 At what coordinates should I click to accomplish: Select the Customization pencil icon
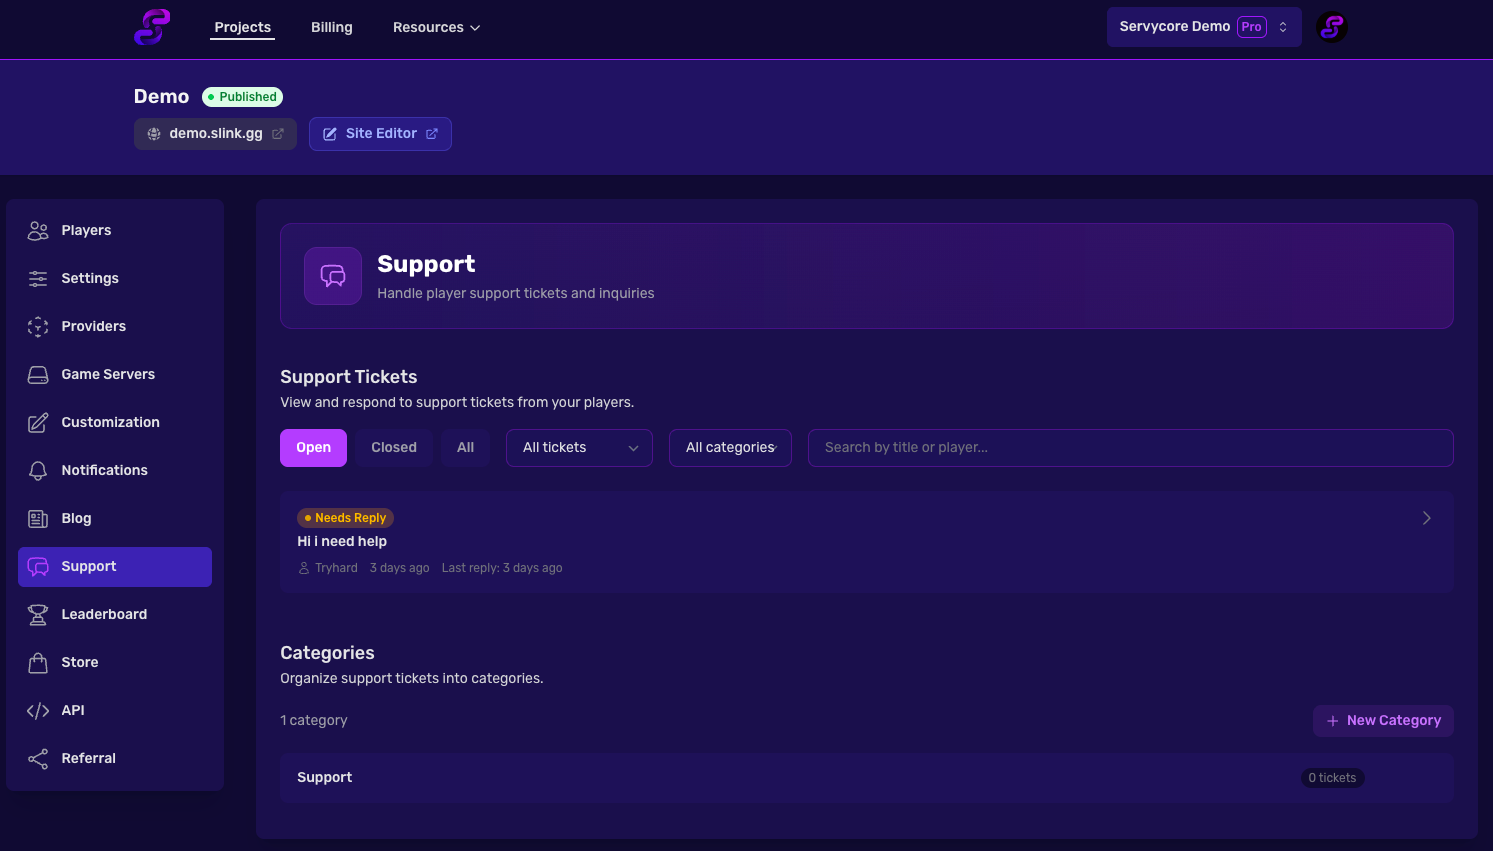point(38,422)
